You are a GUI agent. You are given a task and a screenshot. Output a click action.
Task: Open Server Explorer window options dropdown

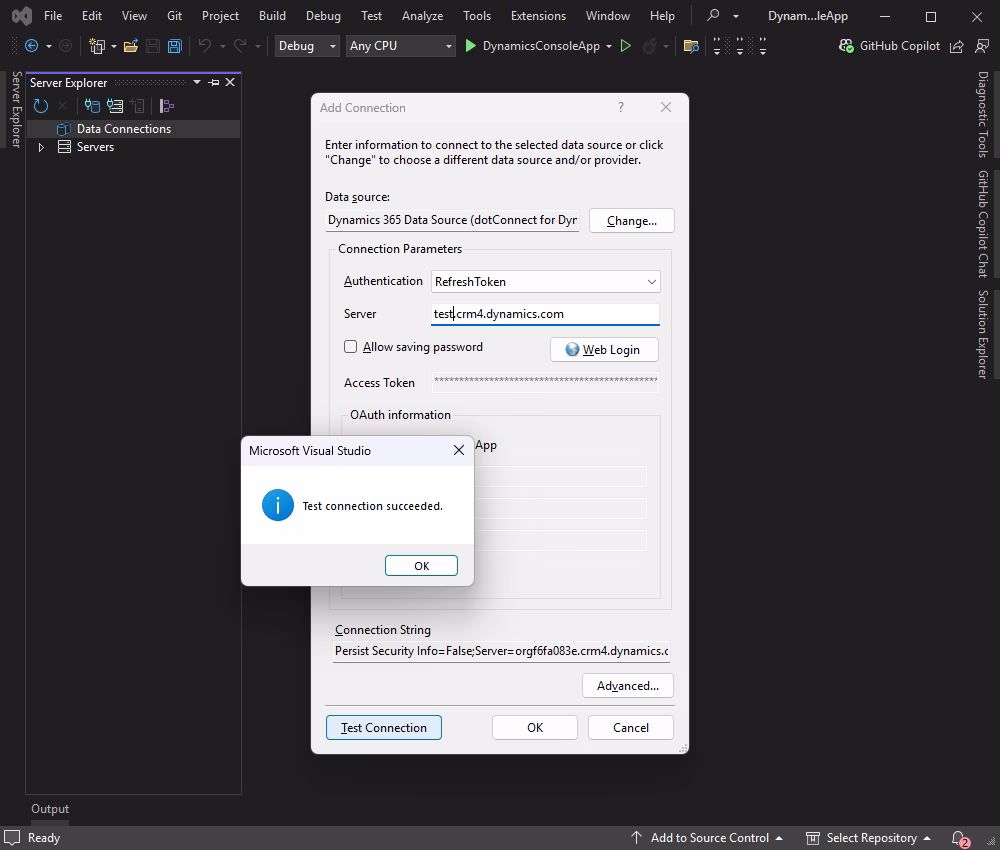pos(196,82)
